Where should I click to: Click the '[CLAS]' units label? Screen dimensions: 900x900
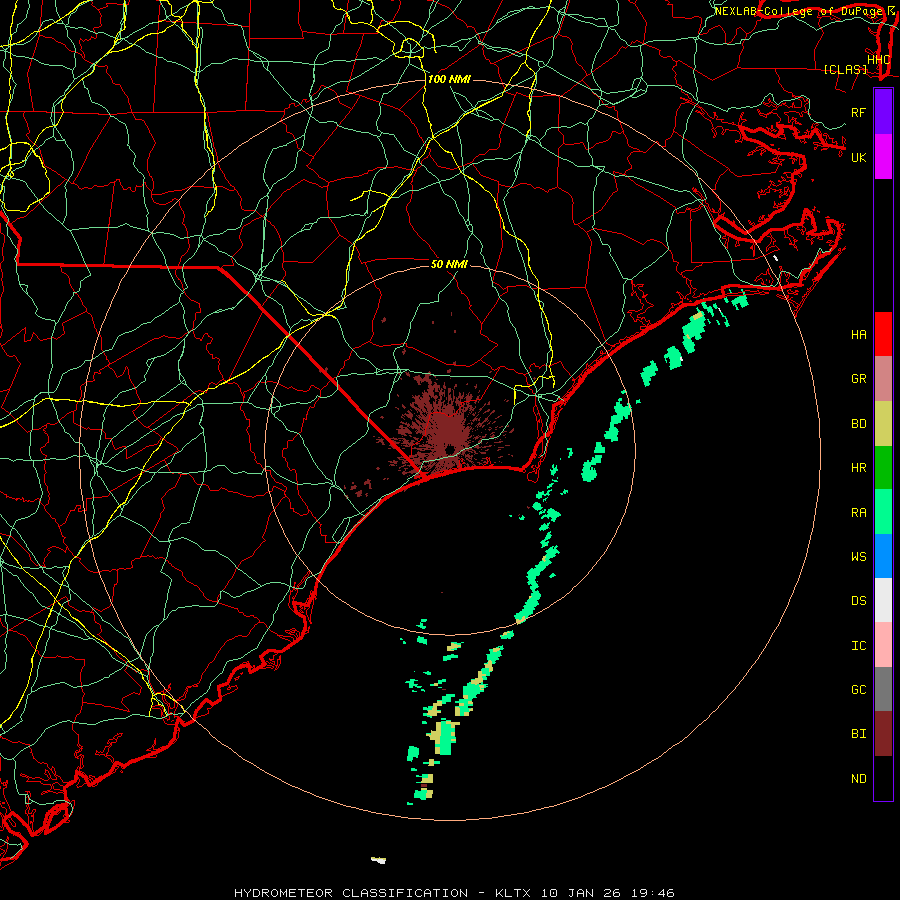[845, 70]
